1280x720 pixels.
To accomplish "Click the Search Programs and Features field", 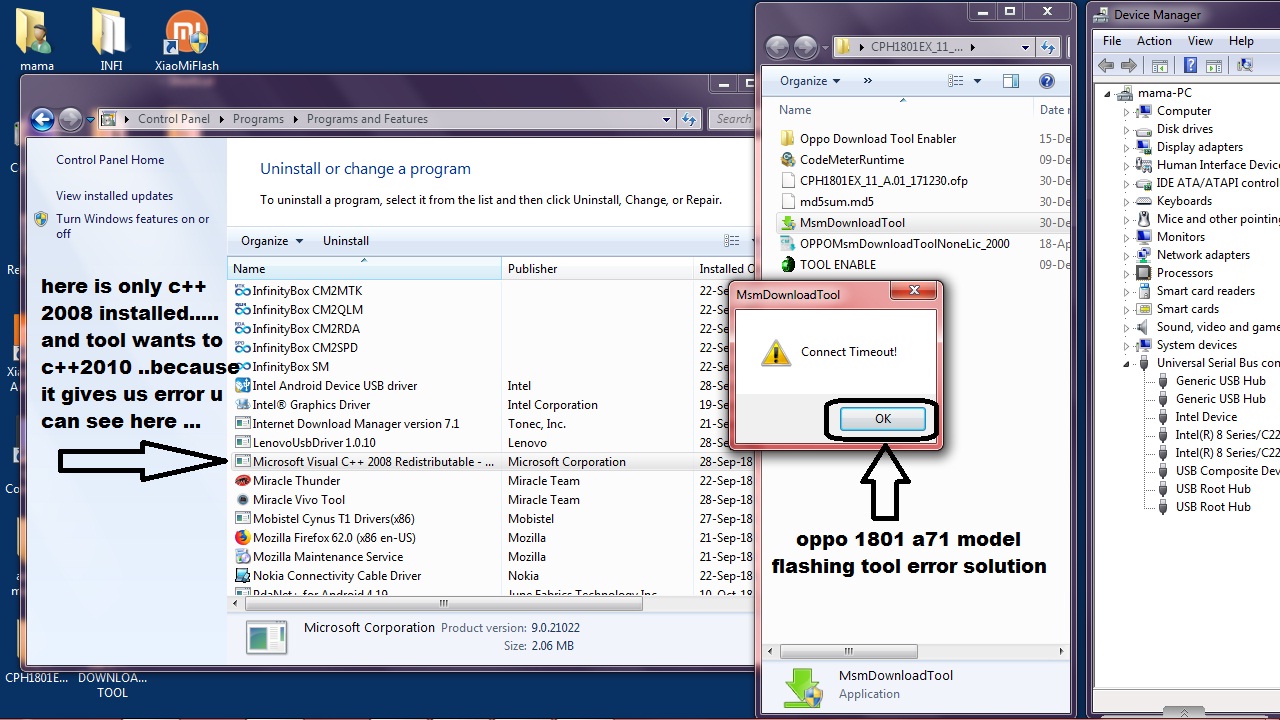I will pyautogui.click(x=733, y=119).
